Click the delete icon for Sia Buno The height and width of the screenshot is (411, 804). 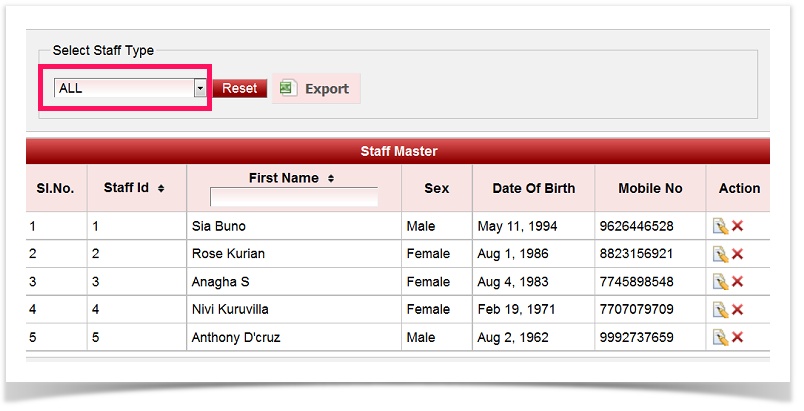coord(737,227)
